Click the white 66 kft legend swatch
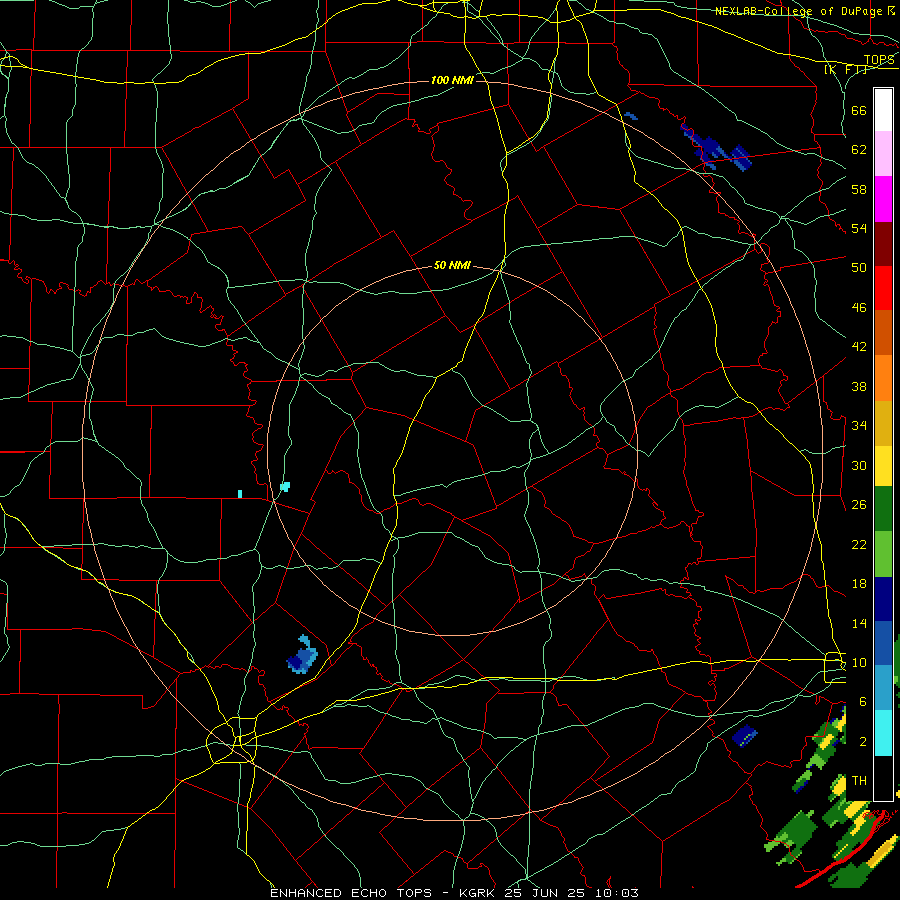This screenshot has height=900, width=900. click(x=883, y=110)
